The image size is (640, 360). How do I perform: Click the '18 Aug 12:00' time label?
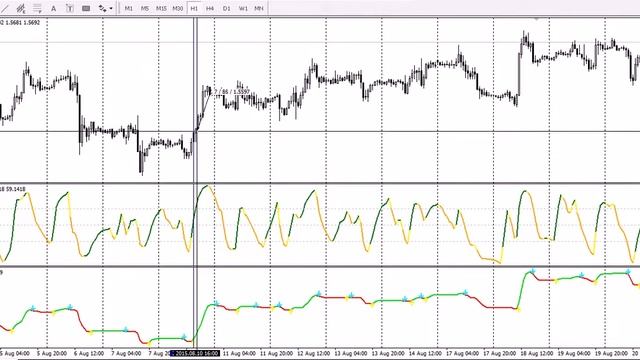(536, 353)
